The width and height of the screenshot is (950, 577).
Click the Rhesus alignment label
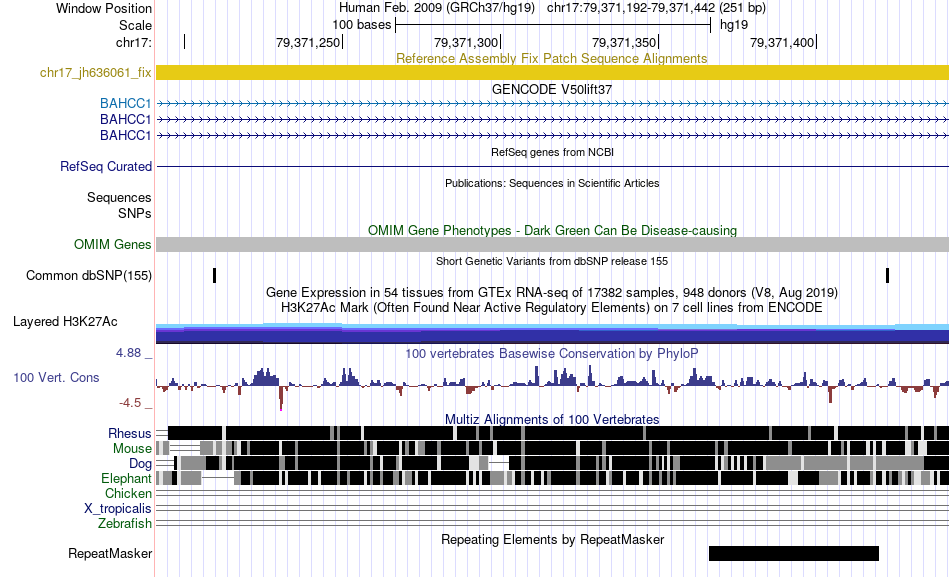(x=130, y=433)
